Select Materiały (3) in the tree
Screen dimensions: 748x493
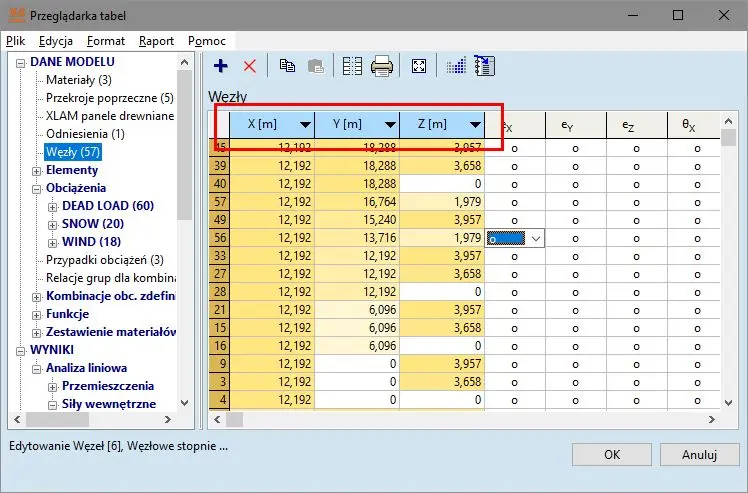[79, 80]
